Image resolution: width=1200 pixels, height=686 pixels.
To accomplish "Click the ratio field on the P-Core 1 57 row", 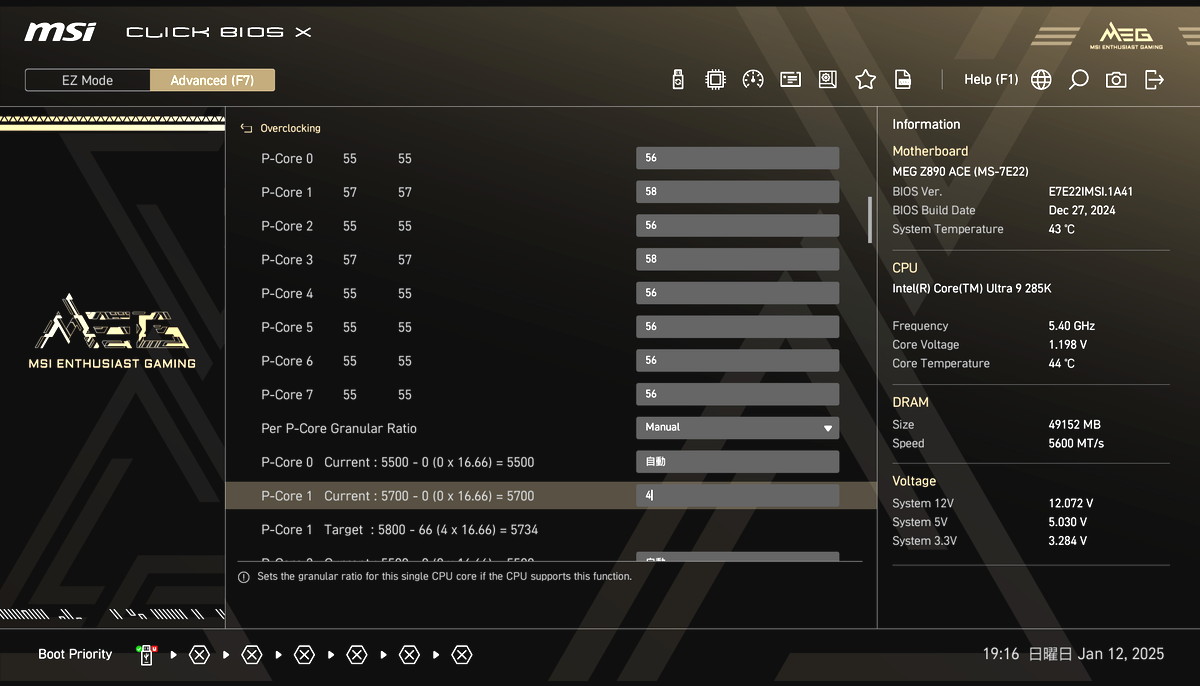I will click(x=737, y=192).
